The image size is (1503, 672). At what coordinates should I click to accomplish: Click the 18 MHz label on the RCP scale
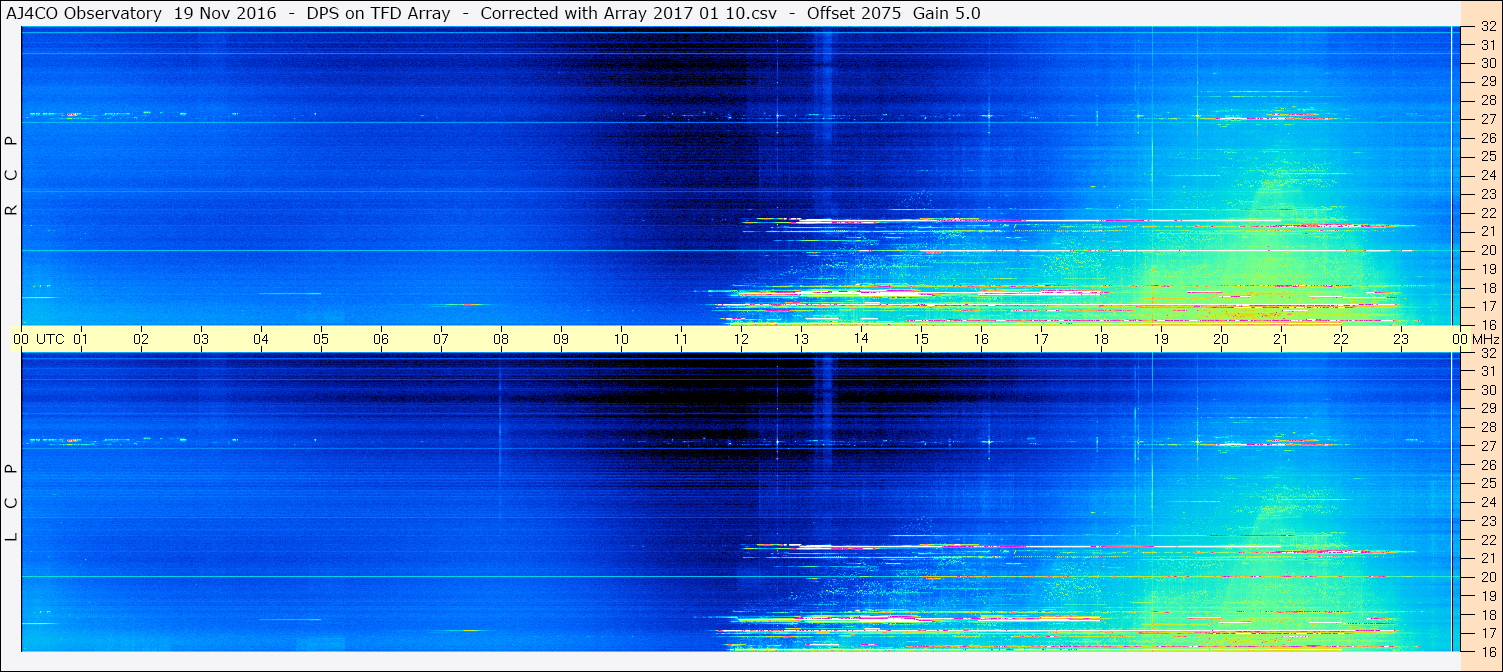(1488, 287)
